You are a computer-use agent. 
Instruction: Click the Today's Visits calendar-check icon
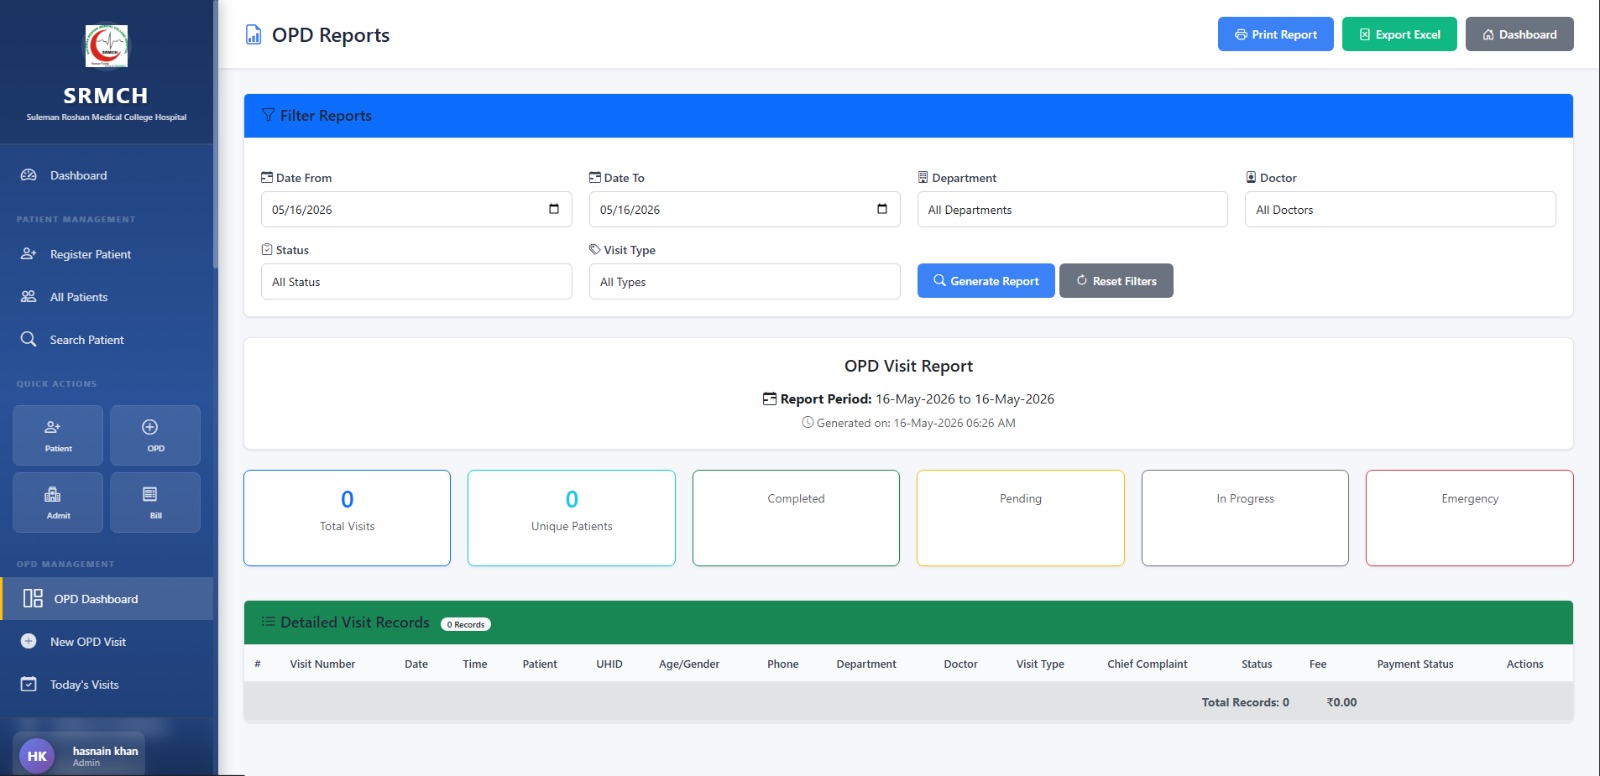(x=29, y=685)
